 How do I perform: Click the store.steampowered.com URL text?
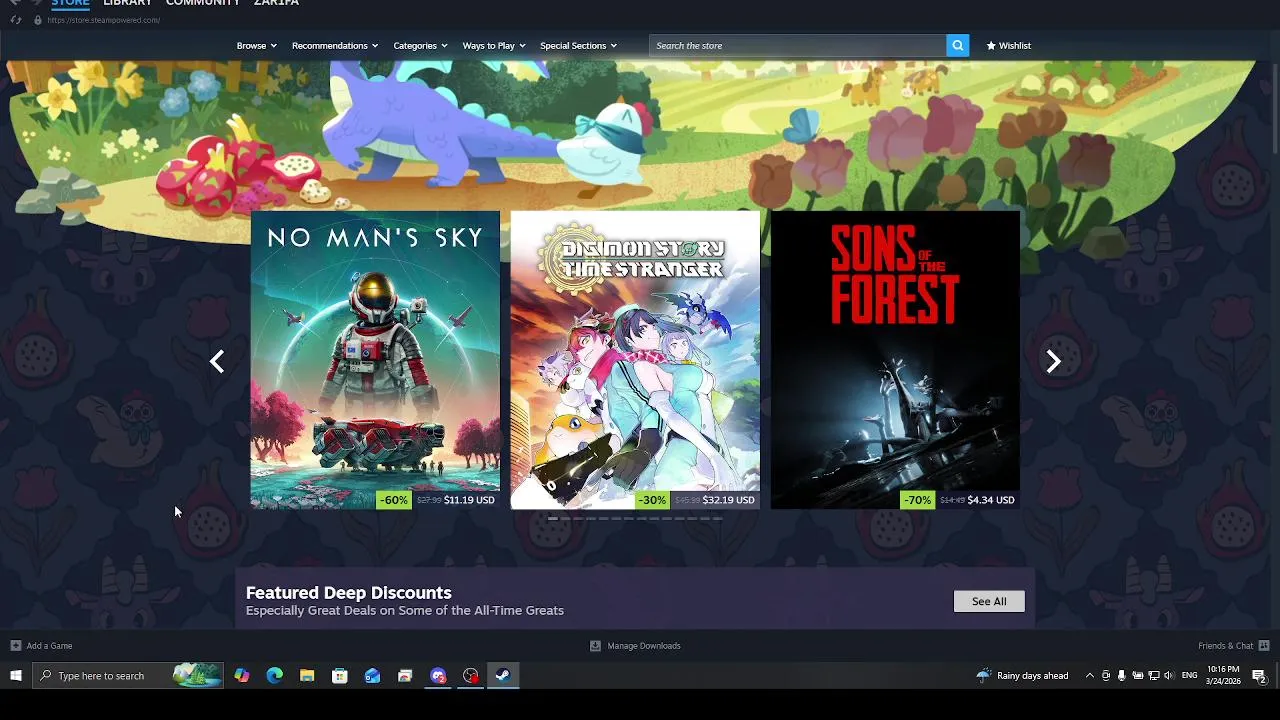pos(104,20)
